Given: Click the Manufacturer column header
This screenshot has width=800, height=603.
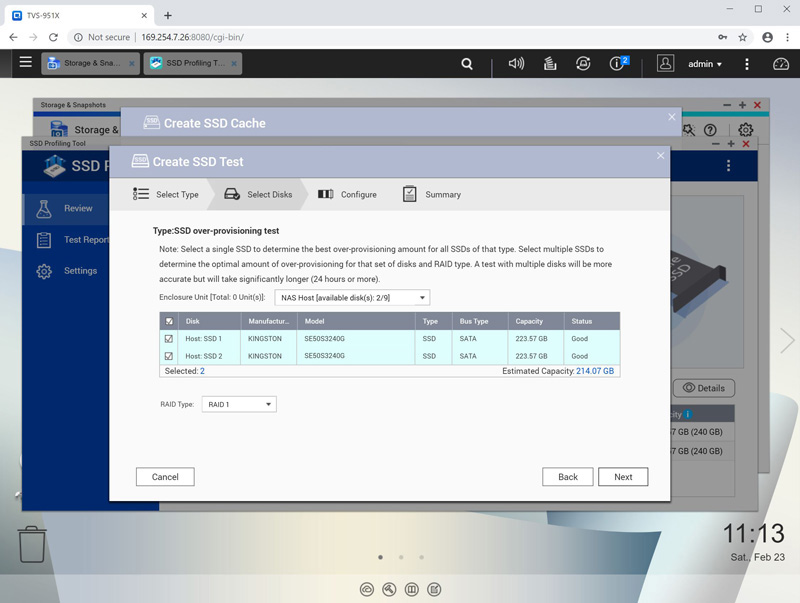Looking at the screenshot, I should 268,321.
